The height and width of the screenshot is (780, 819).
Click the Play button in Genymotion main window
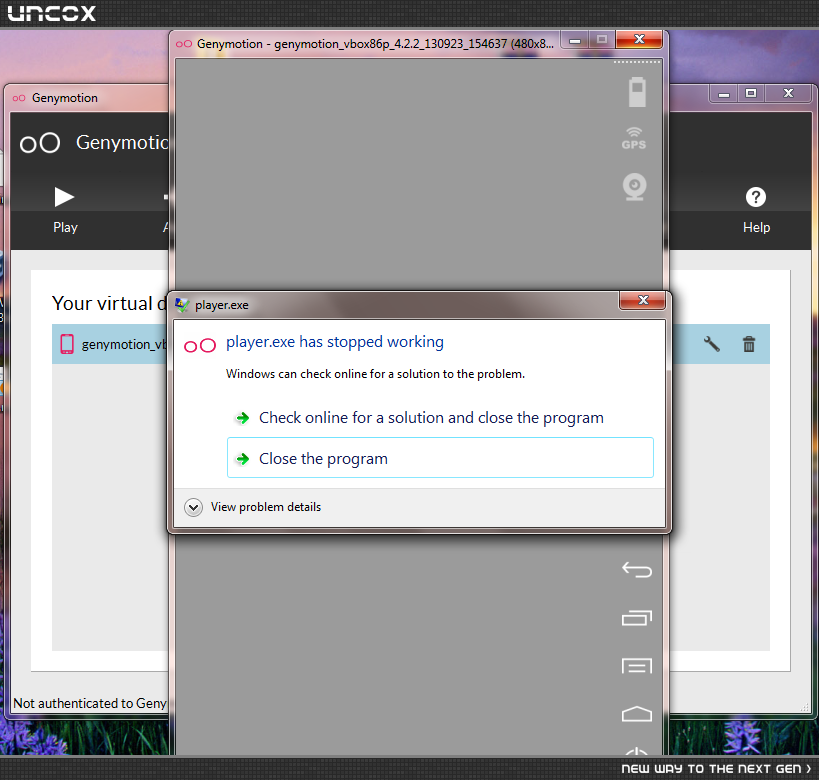click(x=65, y=210)
